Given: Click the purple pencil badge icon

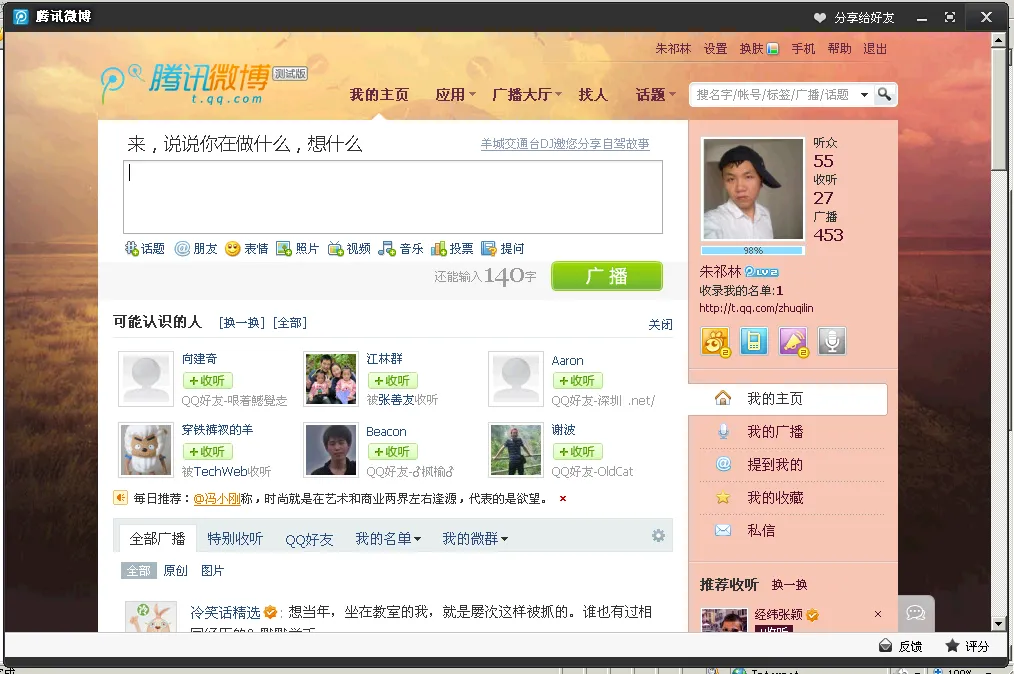Looking at the screenshot, I should (x=793, y=342).
